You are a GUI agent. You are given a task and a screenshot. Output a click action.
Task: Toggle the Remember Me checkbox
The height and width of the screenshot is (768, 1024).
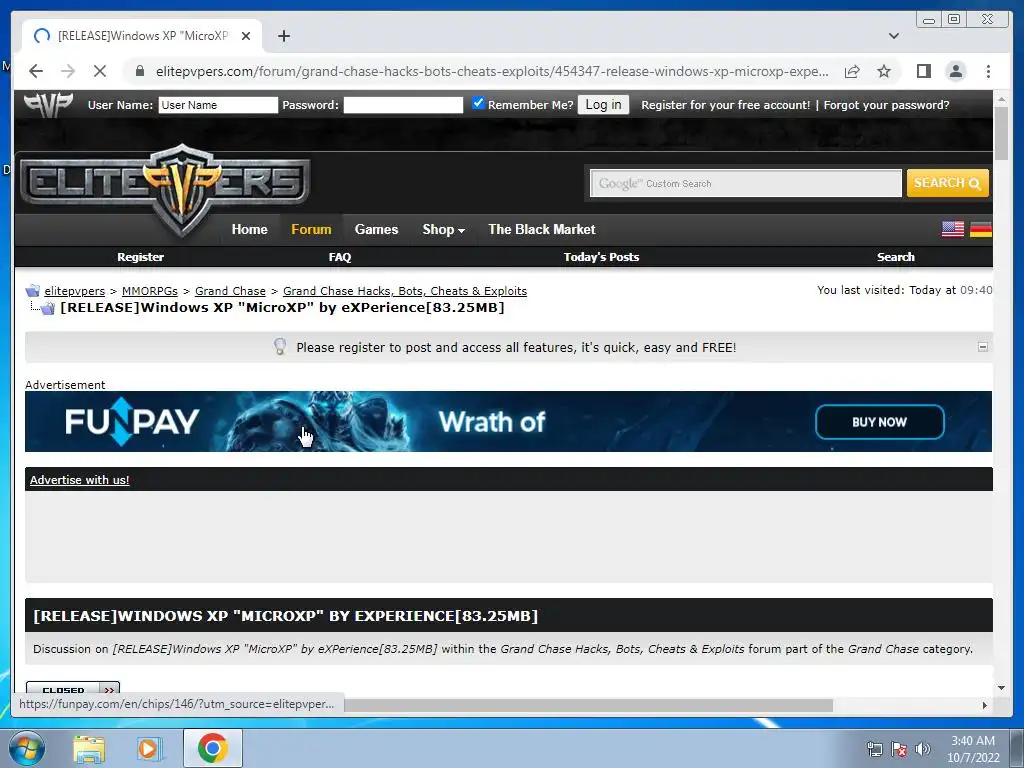[x=478, y=103]
